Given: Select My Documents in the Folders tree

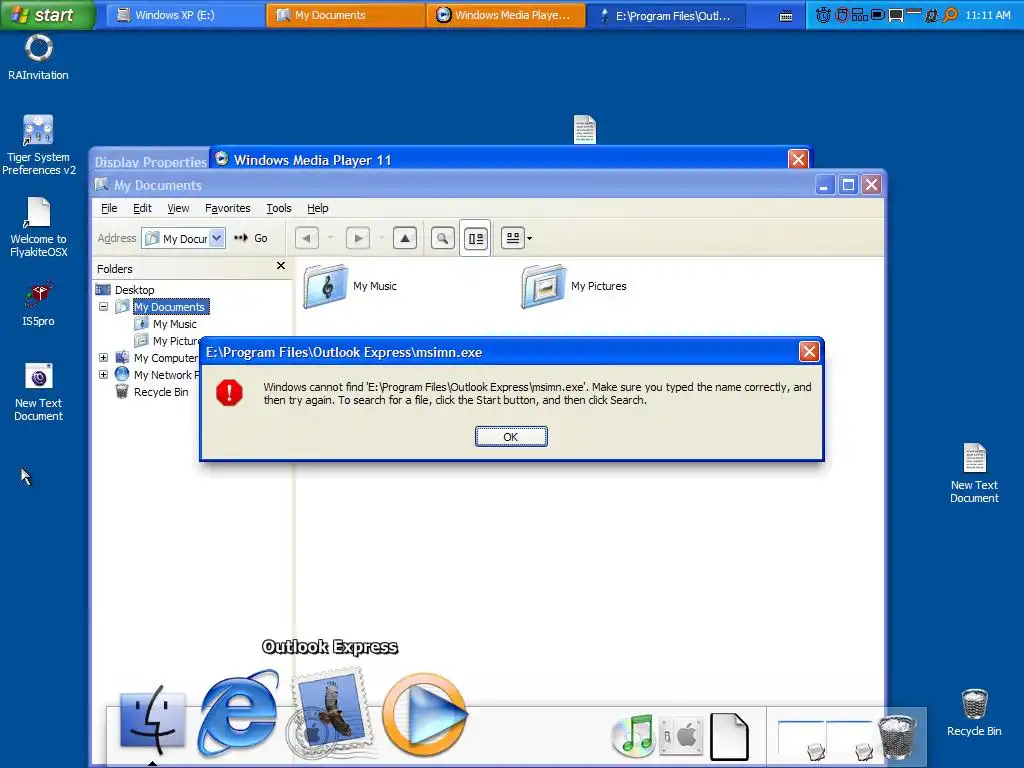Looking at the screenshot, I should tap(171, 307).
